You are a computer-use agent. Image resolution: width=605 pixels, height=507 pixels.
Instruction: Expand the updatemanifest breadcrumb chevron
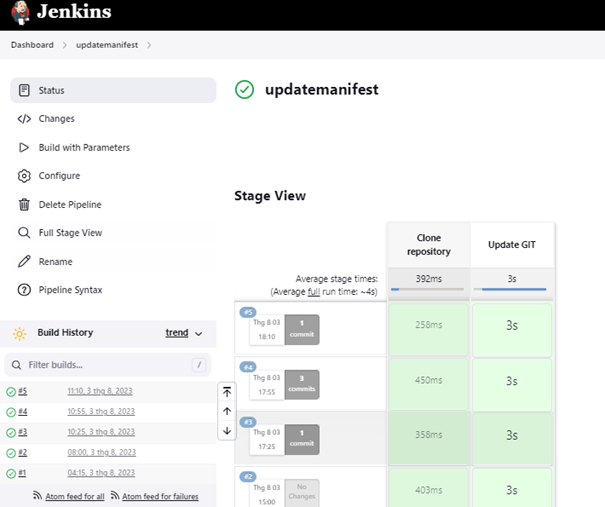pos(149,45)
